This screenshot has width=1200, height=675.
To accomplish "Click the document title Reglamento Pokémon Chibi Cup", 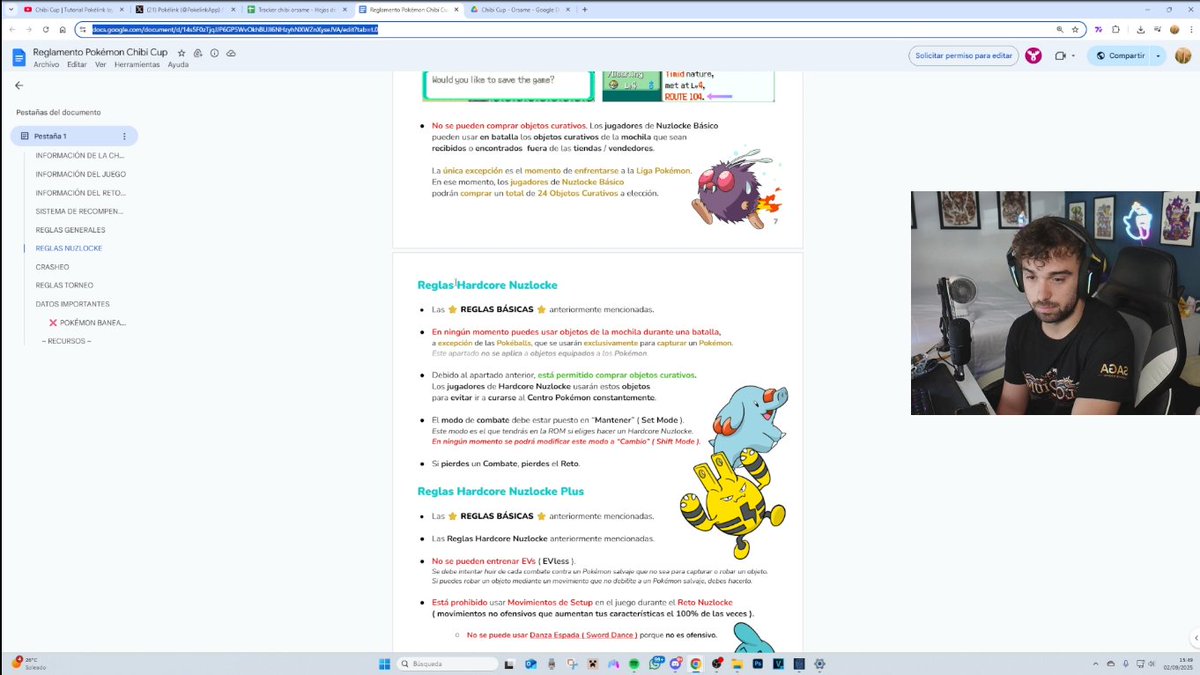I will (x=101, y=52).
